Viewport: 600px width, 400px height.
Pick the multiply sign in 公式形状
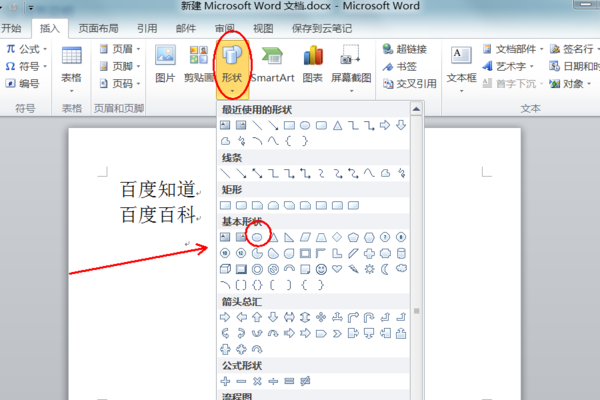(x=257, y=381)
